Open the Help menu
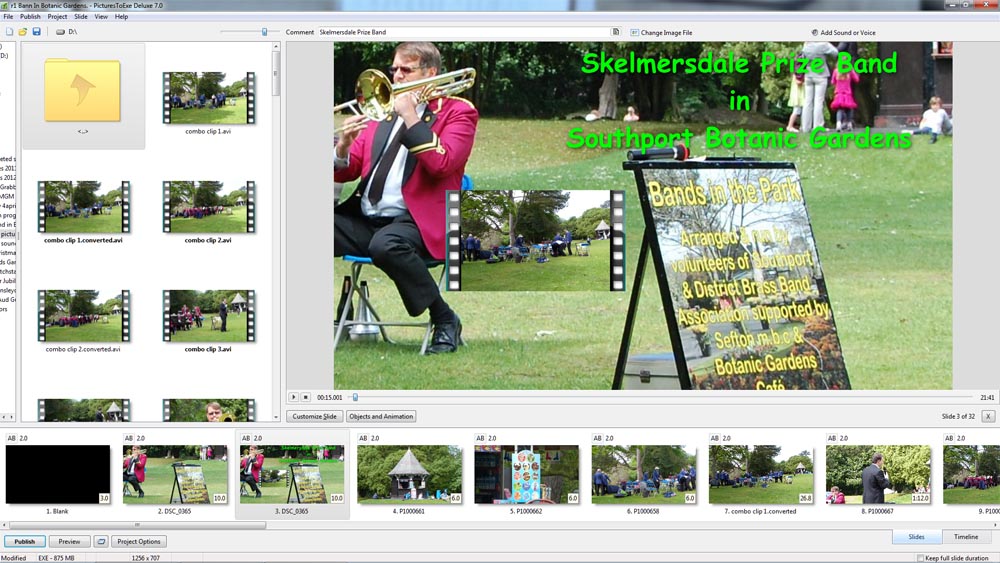 point(121,17)
